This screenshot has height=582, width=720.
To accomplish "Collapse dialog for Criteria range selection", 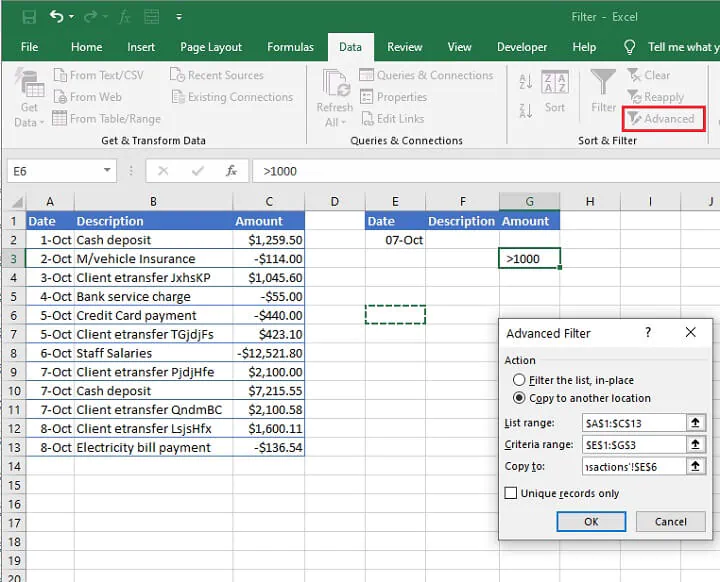I will pyautogui.click(x=695, y=444).
